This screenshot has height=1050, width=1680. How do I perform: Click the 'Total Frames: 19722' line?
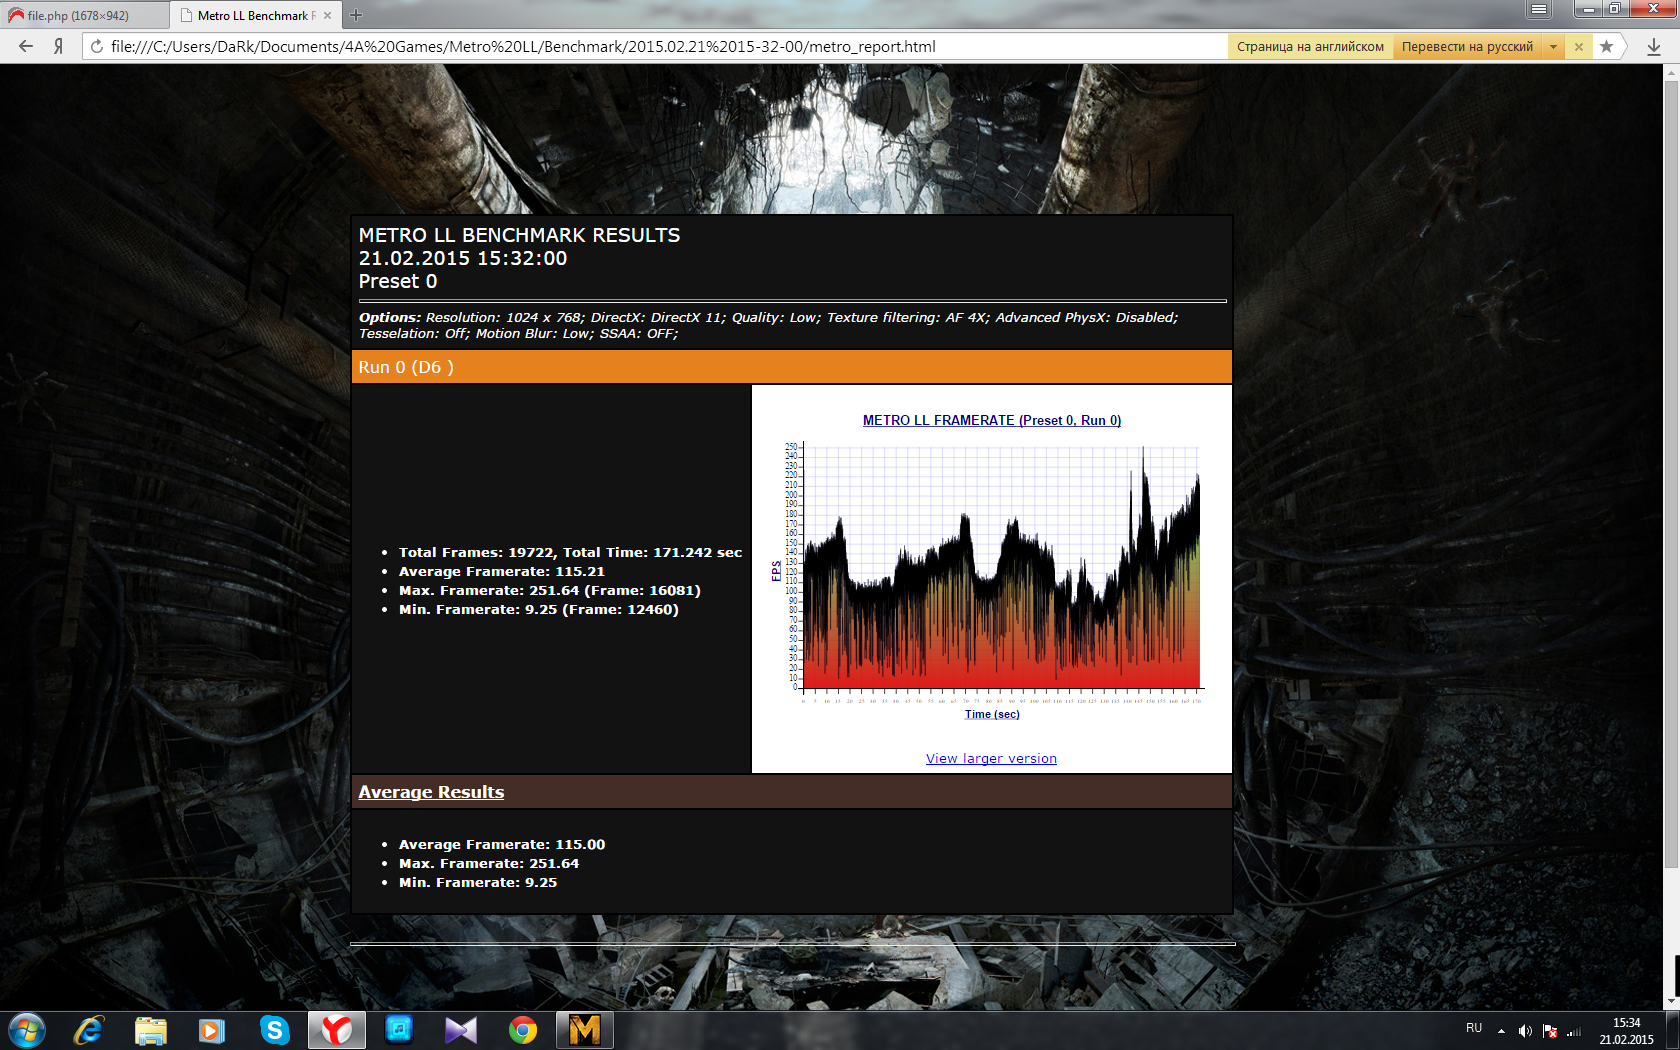(x=570, y=552)
